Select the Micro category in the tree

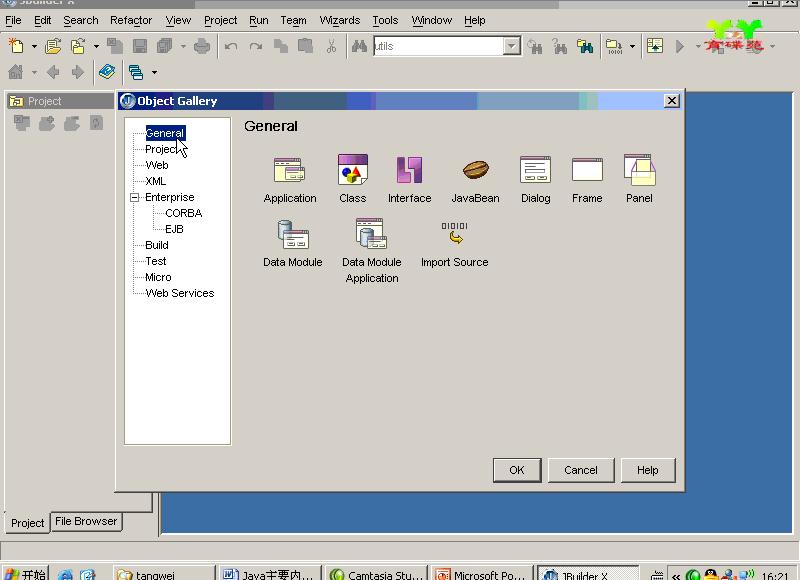point(158,278)
